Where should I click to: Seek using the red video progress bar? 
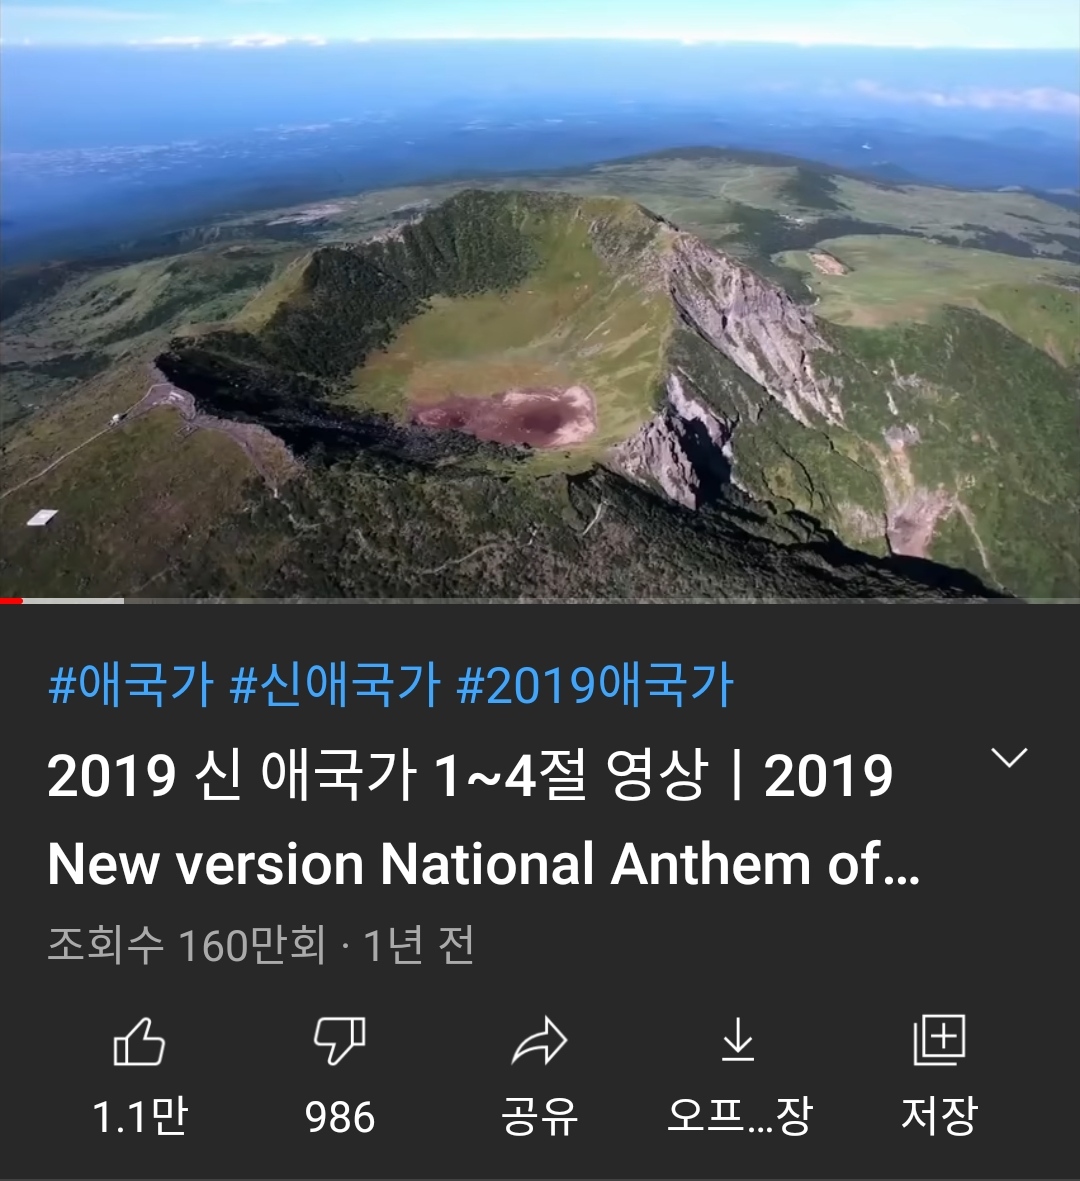11,600
